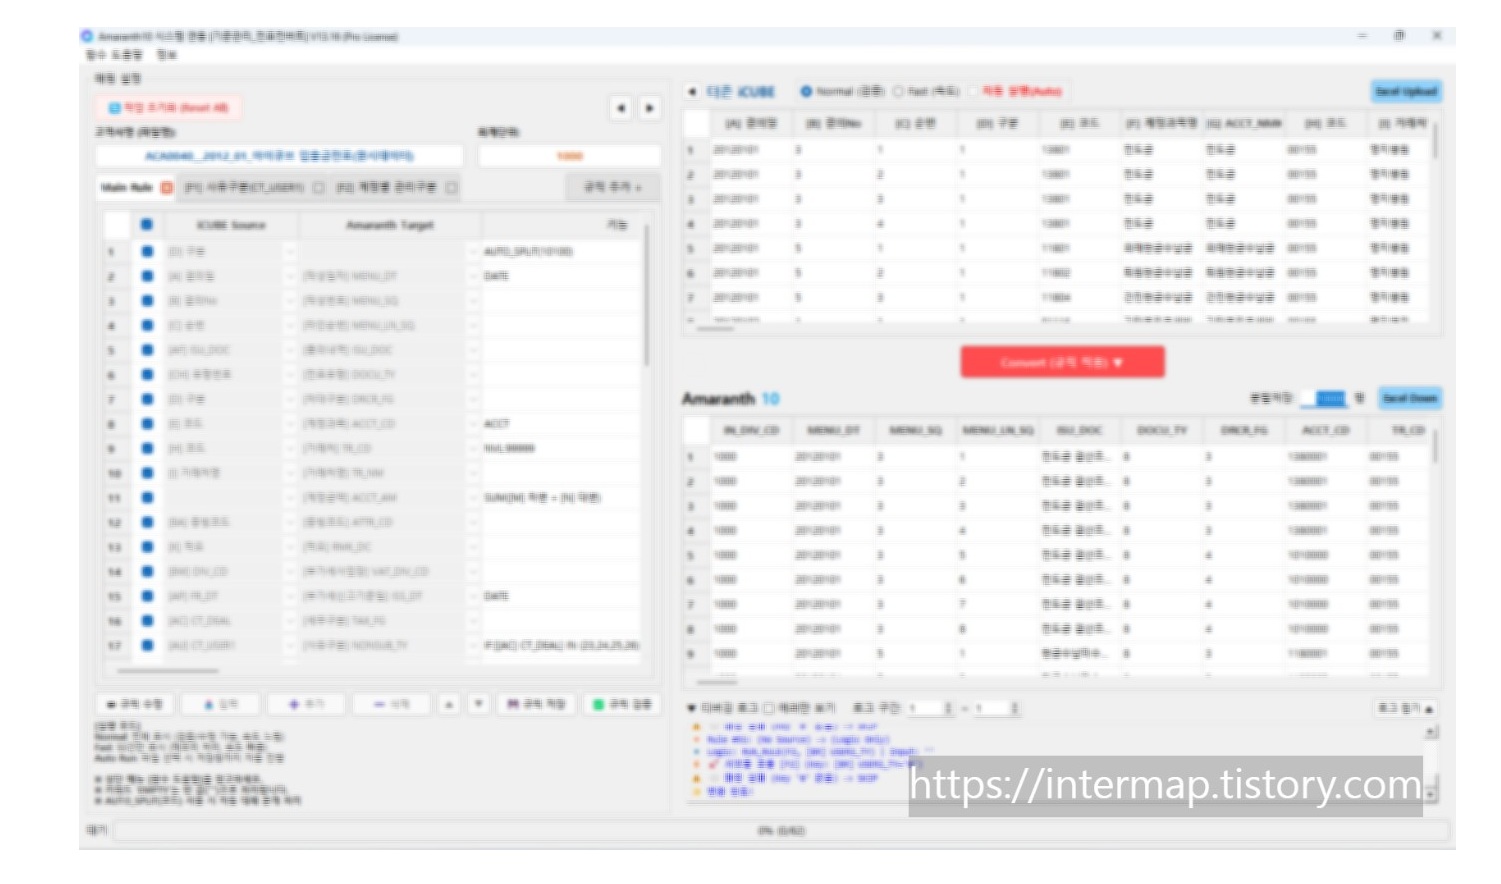Click the Excel Upload button
Image resolution: width=1501 pixels, height=884 pixels.
(1406, 91)
